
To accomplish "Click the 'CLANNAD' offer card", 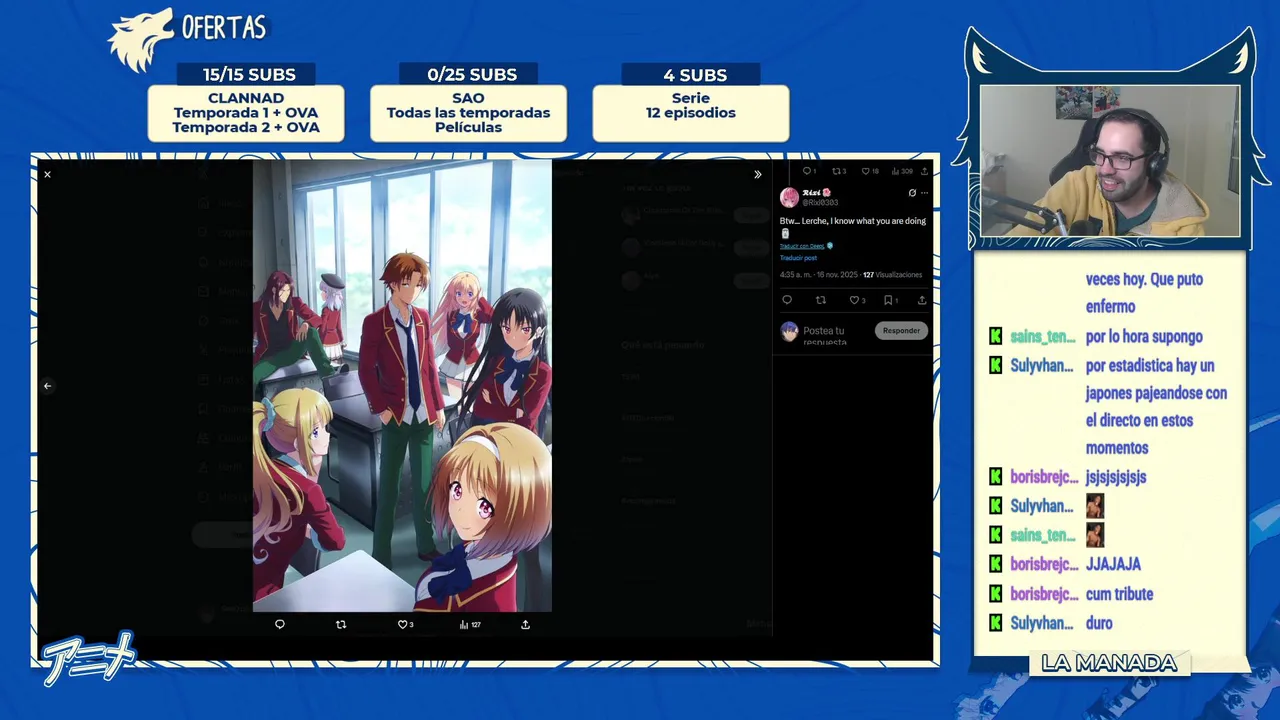I will (246, 113).
